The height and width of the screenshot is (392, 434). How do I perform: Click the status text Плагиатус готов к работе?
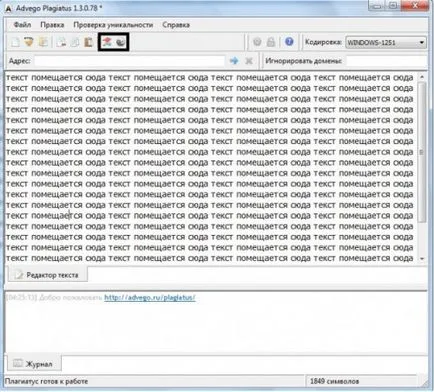[47, 381]
